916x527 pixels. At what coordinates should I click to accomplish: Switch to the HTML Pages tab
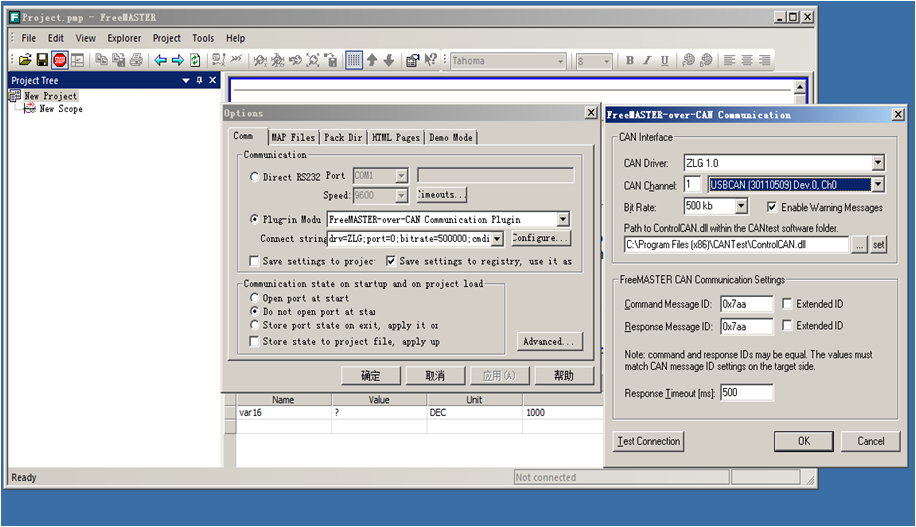[x=395, y=137]
